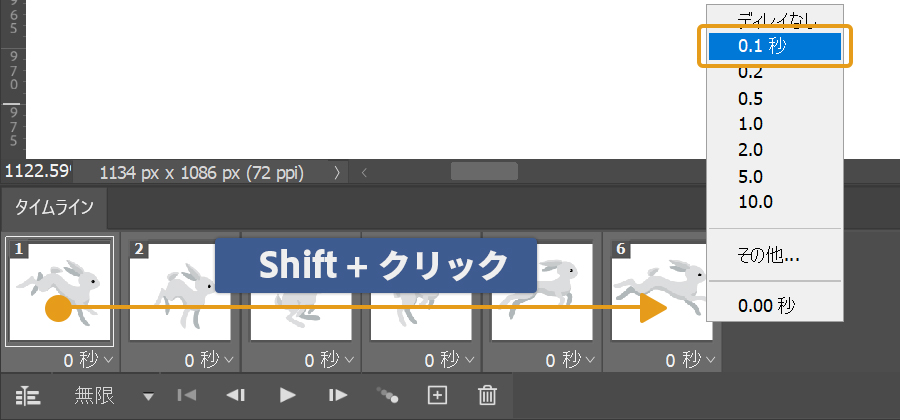The width and height of the screenshot is (900, 420).
Task: Duplicate the selected frame
Action: (437, 395)
